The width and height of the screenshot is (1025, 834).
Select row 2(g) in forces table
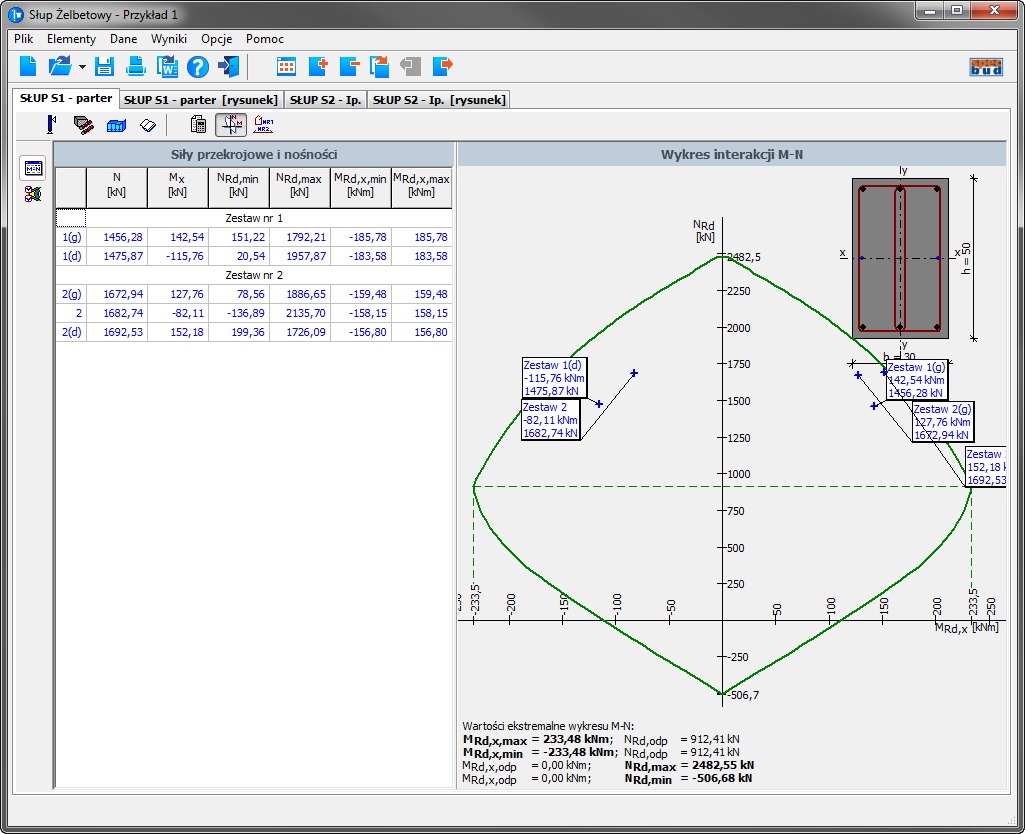point(71,293)
